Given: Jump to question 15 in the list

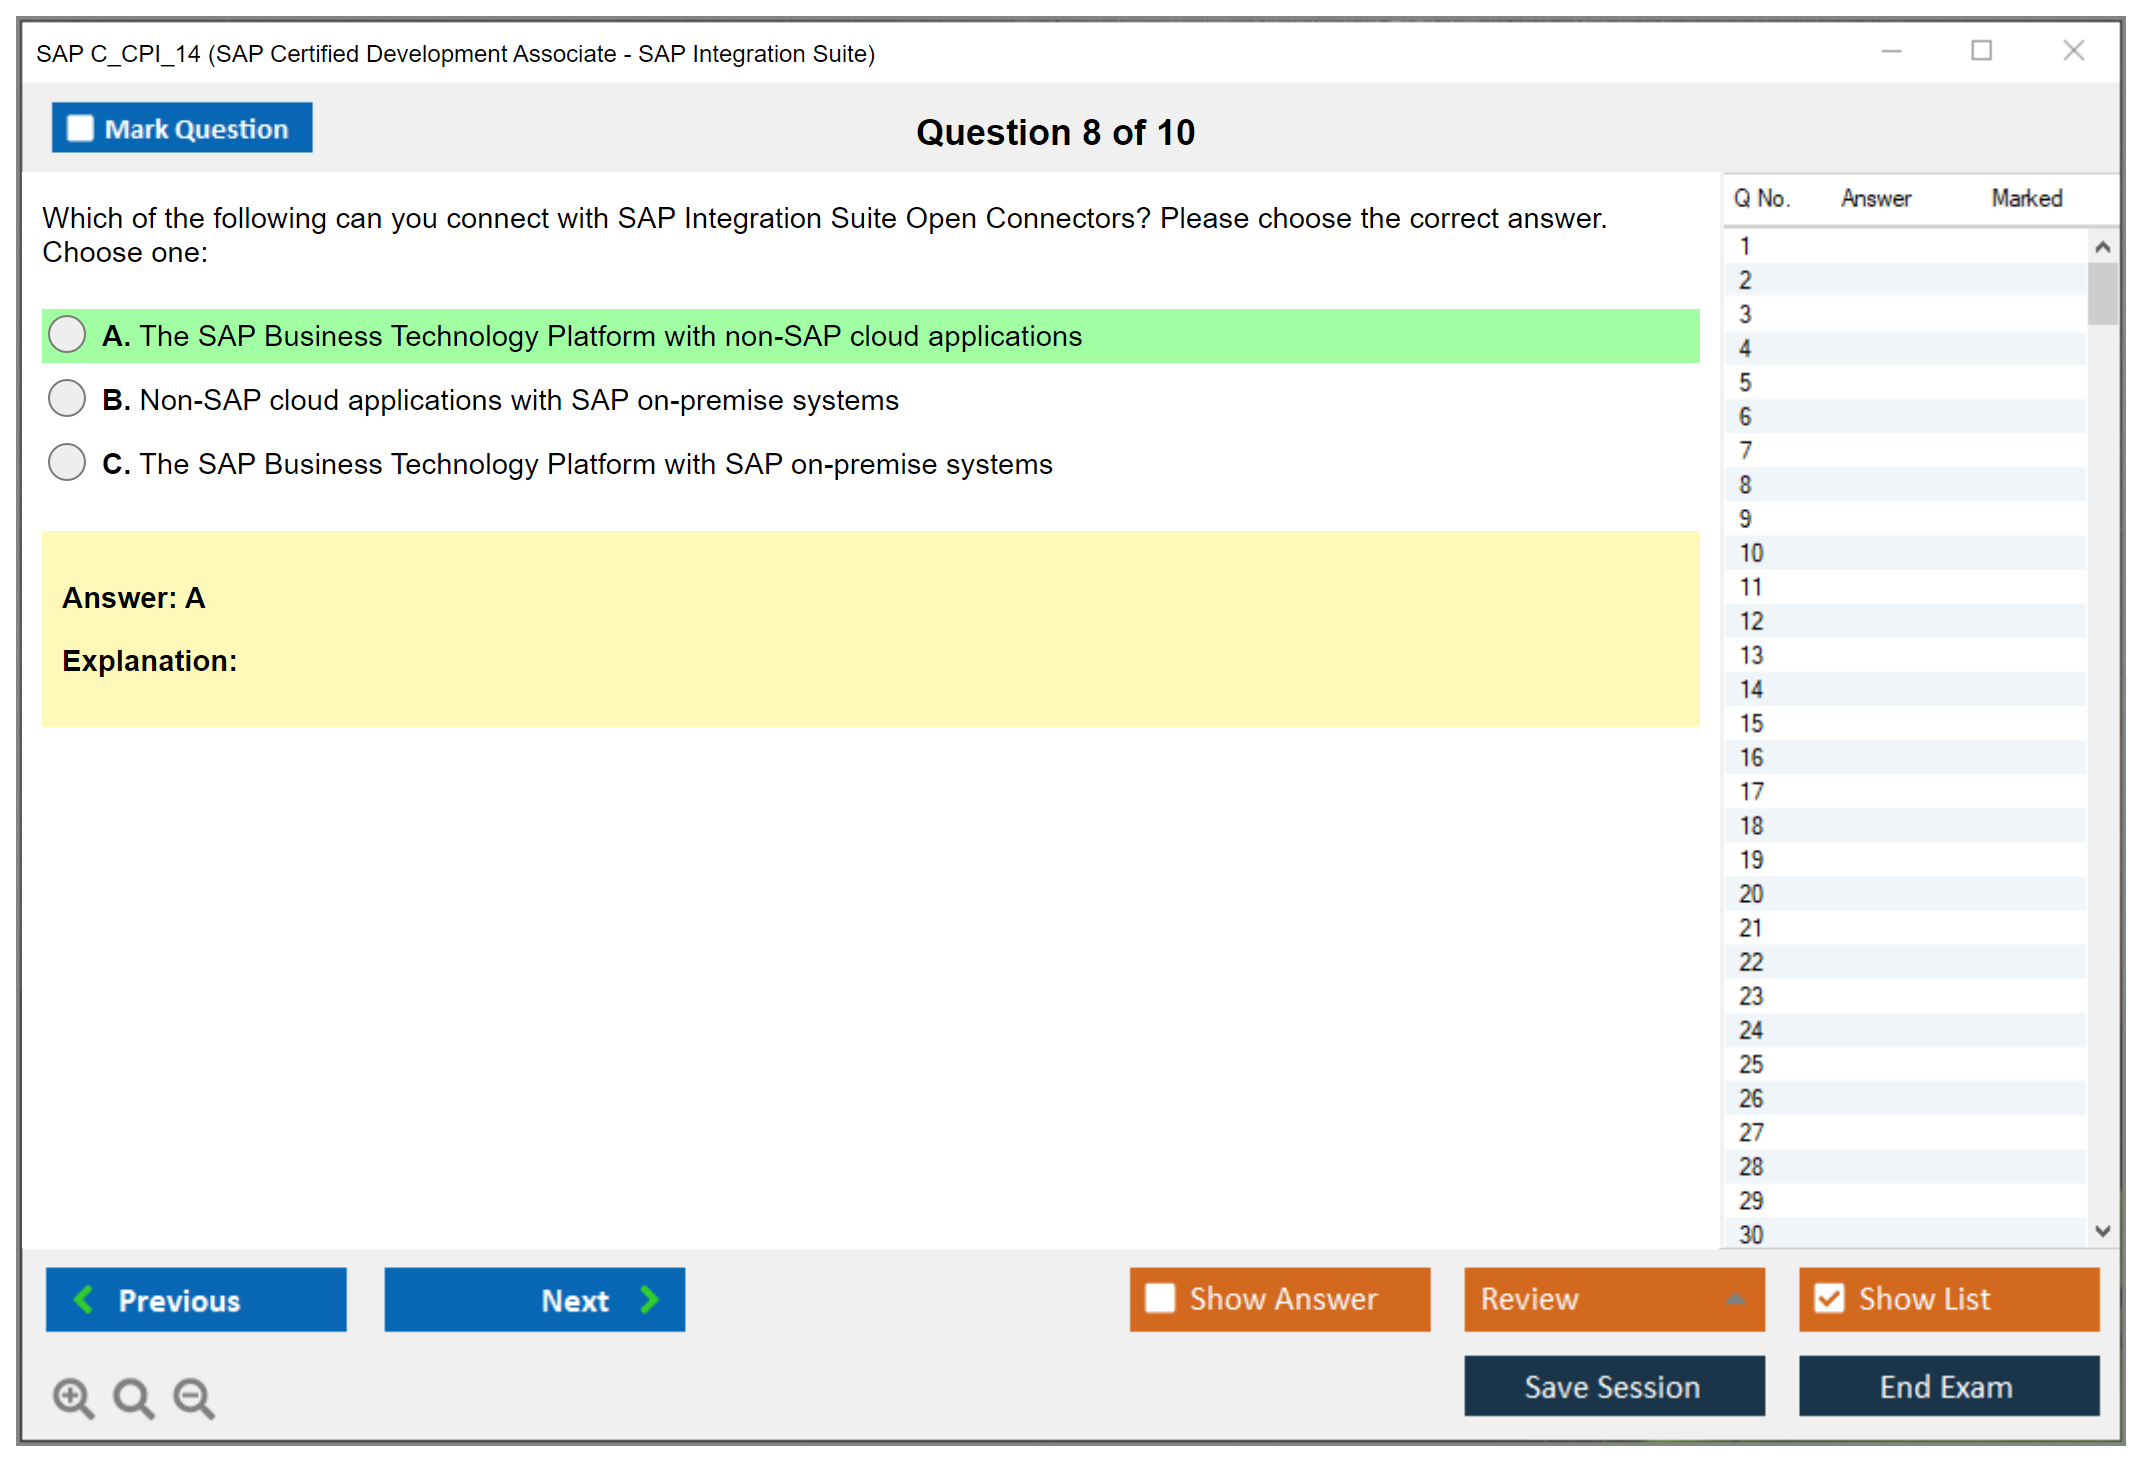Looking at the screenshot, I should 1751,723.
